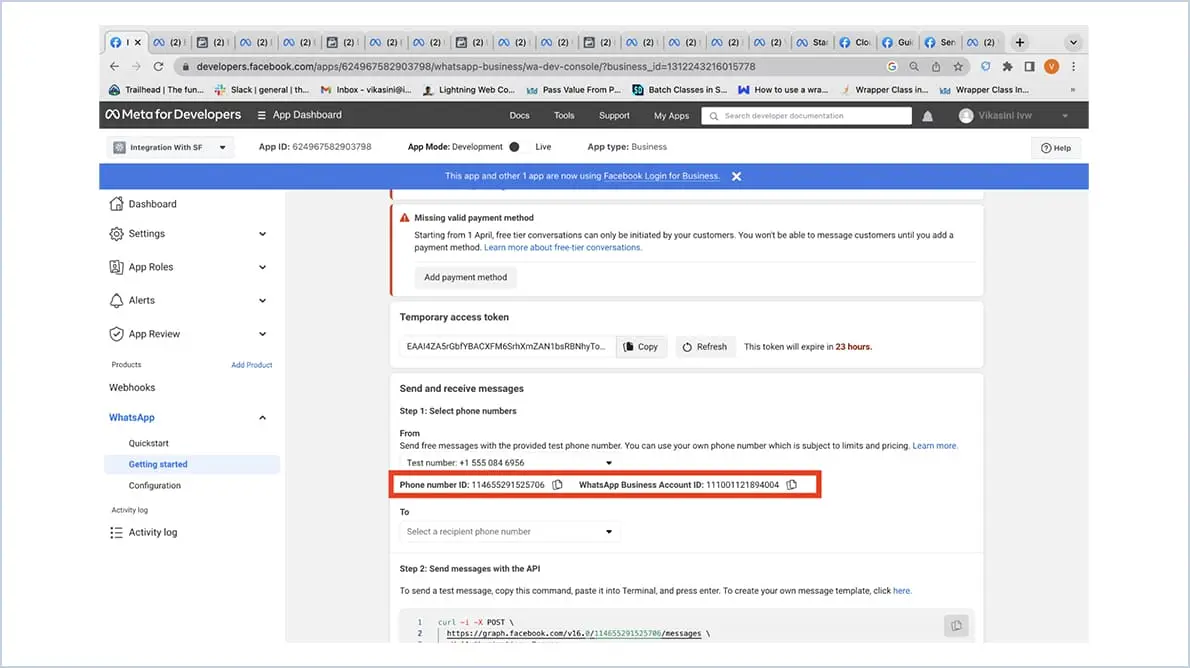Open Tools in top navigation
This screenshot has width=1190, height=668.
564,116
